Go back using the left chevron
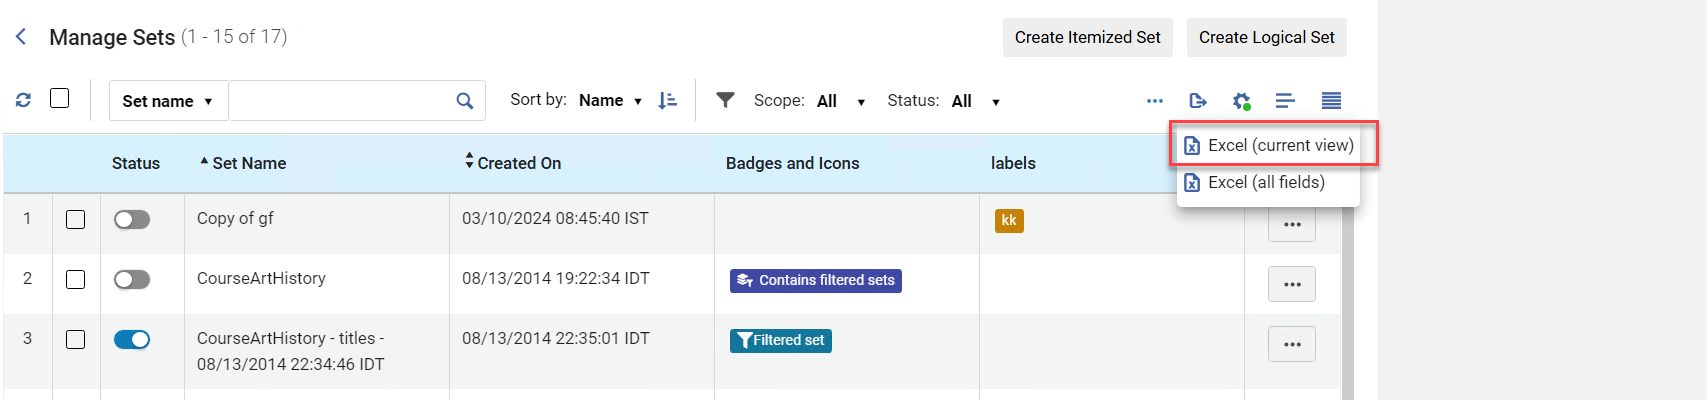The image size is (1707, 400). point(21,37)
